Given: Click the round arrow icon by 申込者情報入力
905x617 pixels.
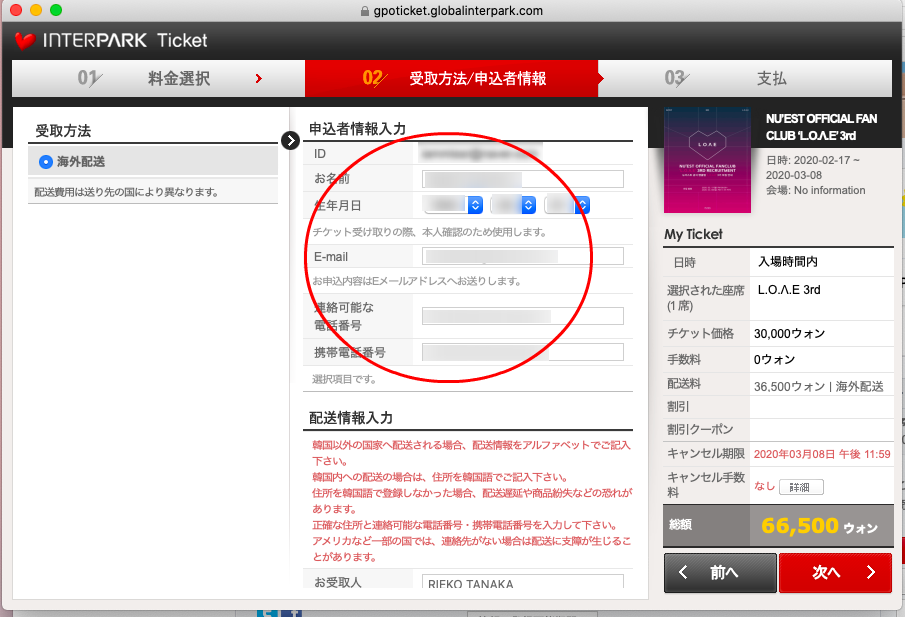Looking at the screenshot, I should click(x=290, y=140).
